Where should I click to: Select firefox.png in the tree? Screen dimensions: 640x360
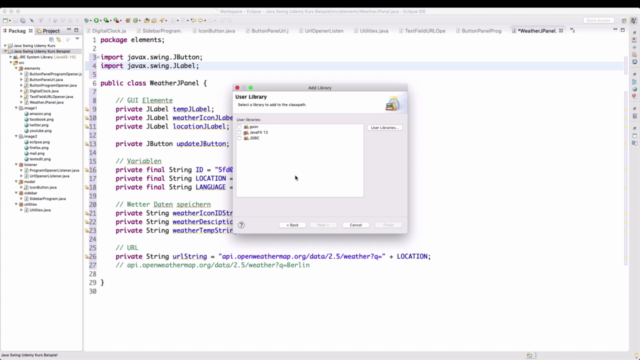click(38, 148)
